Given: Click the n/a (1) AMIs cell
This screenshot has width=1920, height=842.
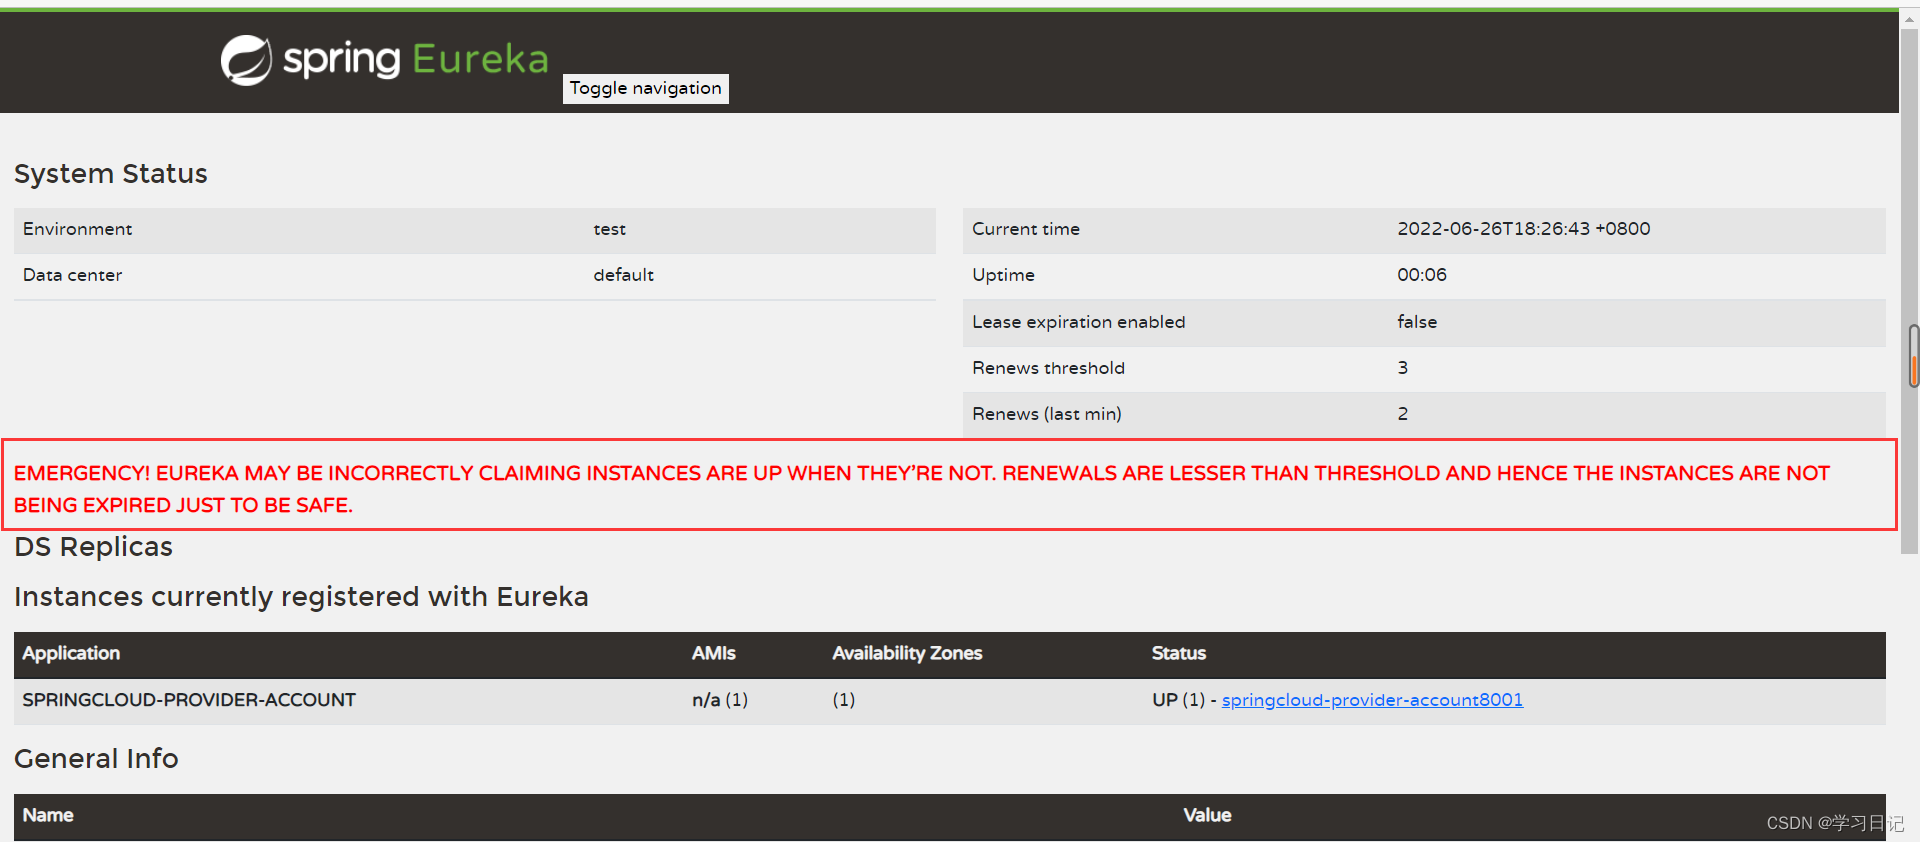Looking at the screenshot, I should coord(720,700).
